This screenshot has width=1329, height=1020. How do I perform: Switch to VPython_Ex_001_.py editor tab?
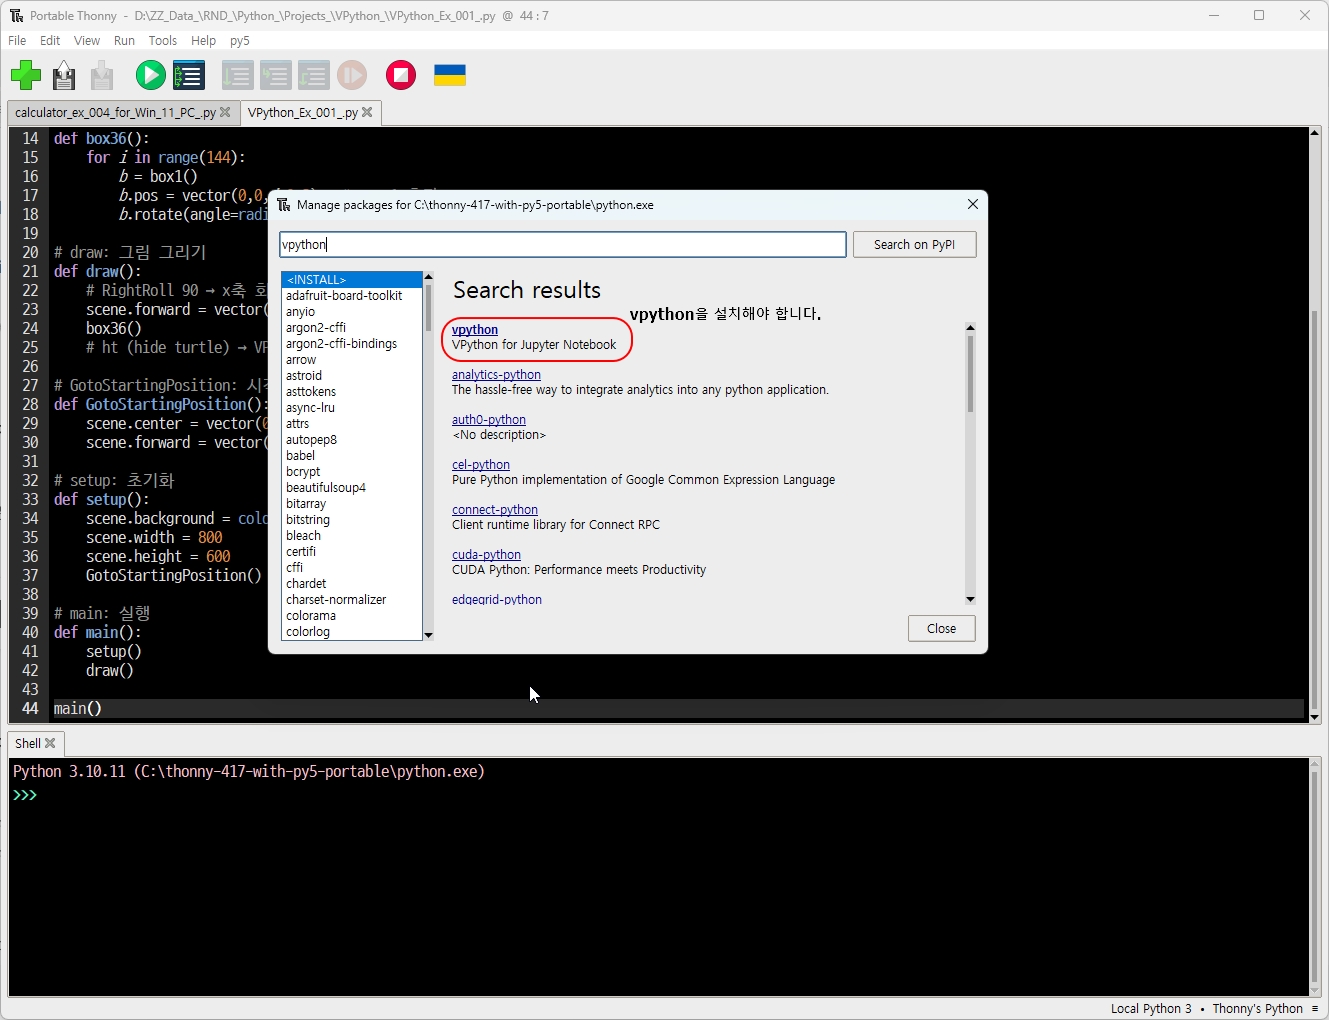[x=303, y=112]
